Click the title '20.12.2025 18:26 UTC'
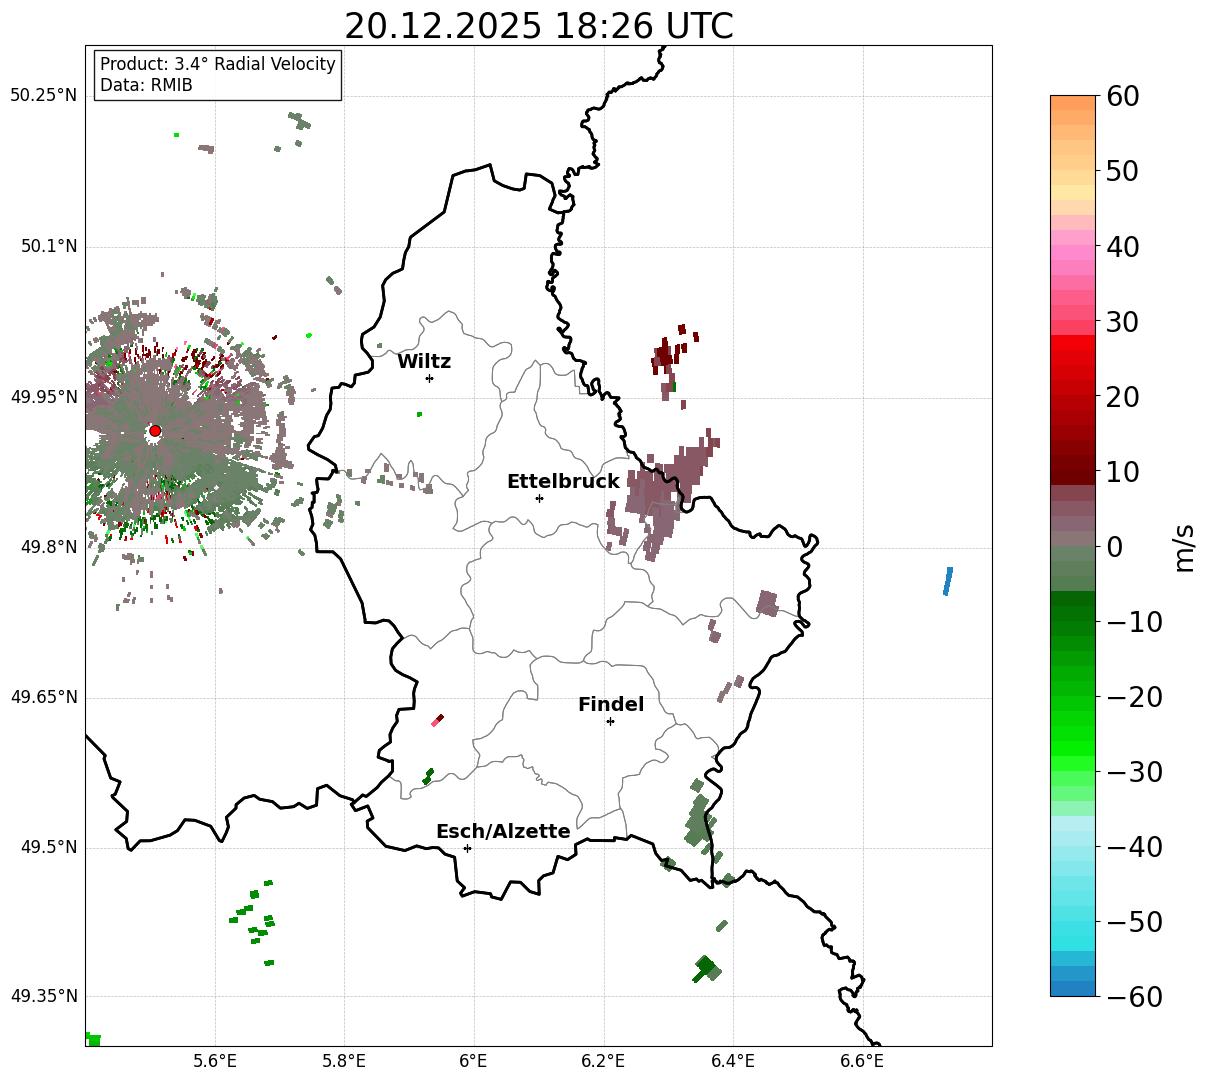This screenshot has height=1081, width=1207. (538, 26)
